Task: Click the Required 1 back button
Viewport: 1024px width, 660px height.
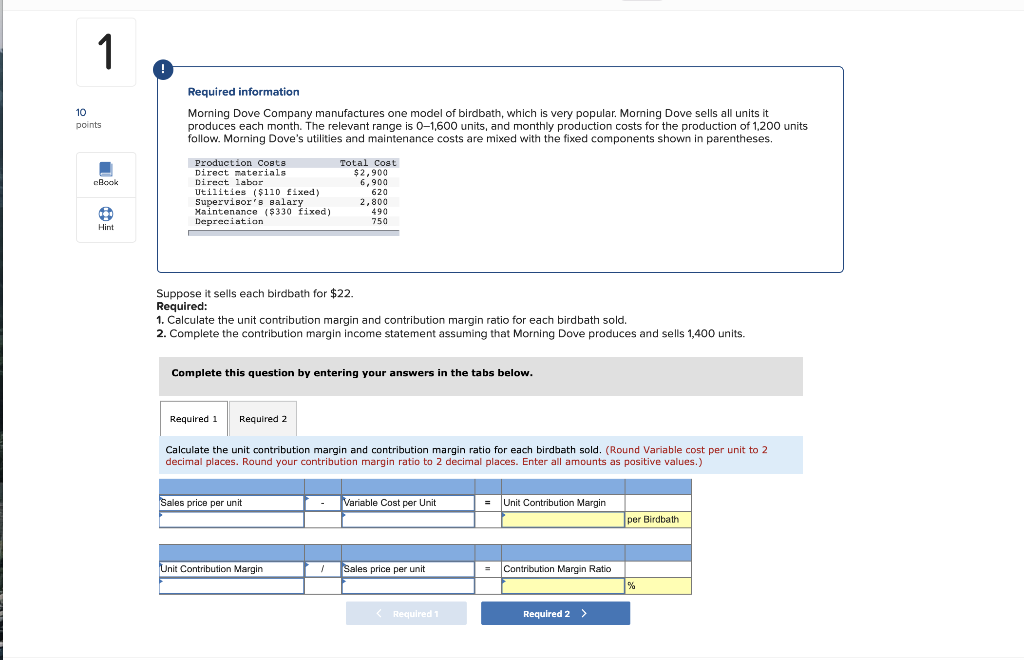Action: (406, 613)
